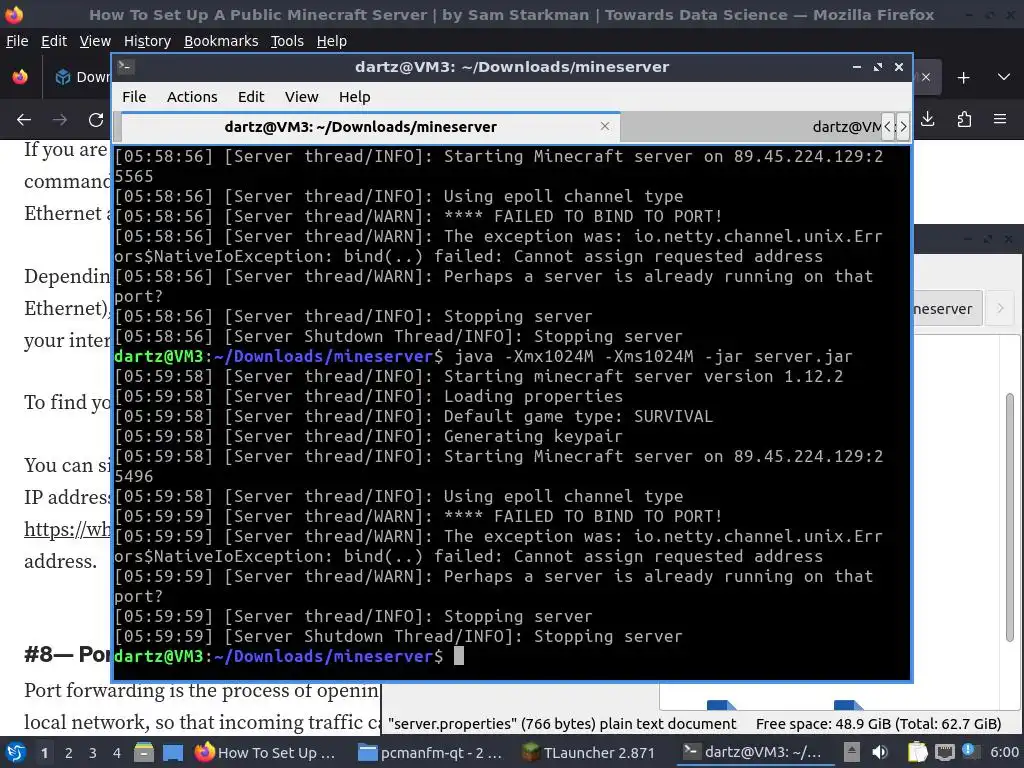Switch to dartz@VM3 terminal taskbar entry
The height and width of the screenshot is (768, 1024).
(x=753, y=752)
